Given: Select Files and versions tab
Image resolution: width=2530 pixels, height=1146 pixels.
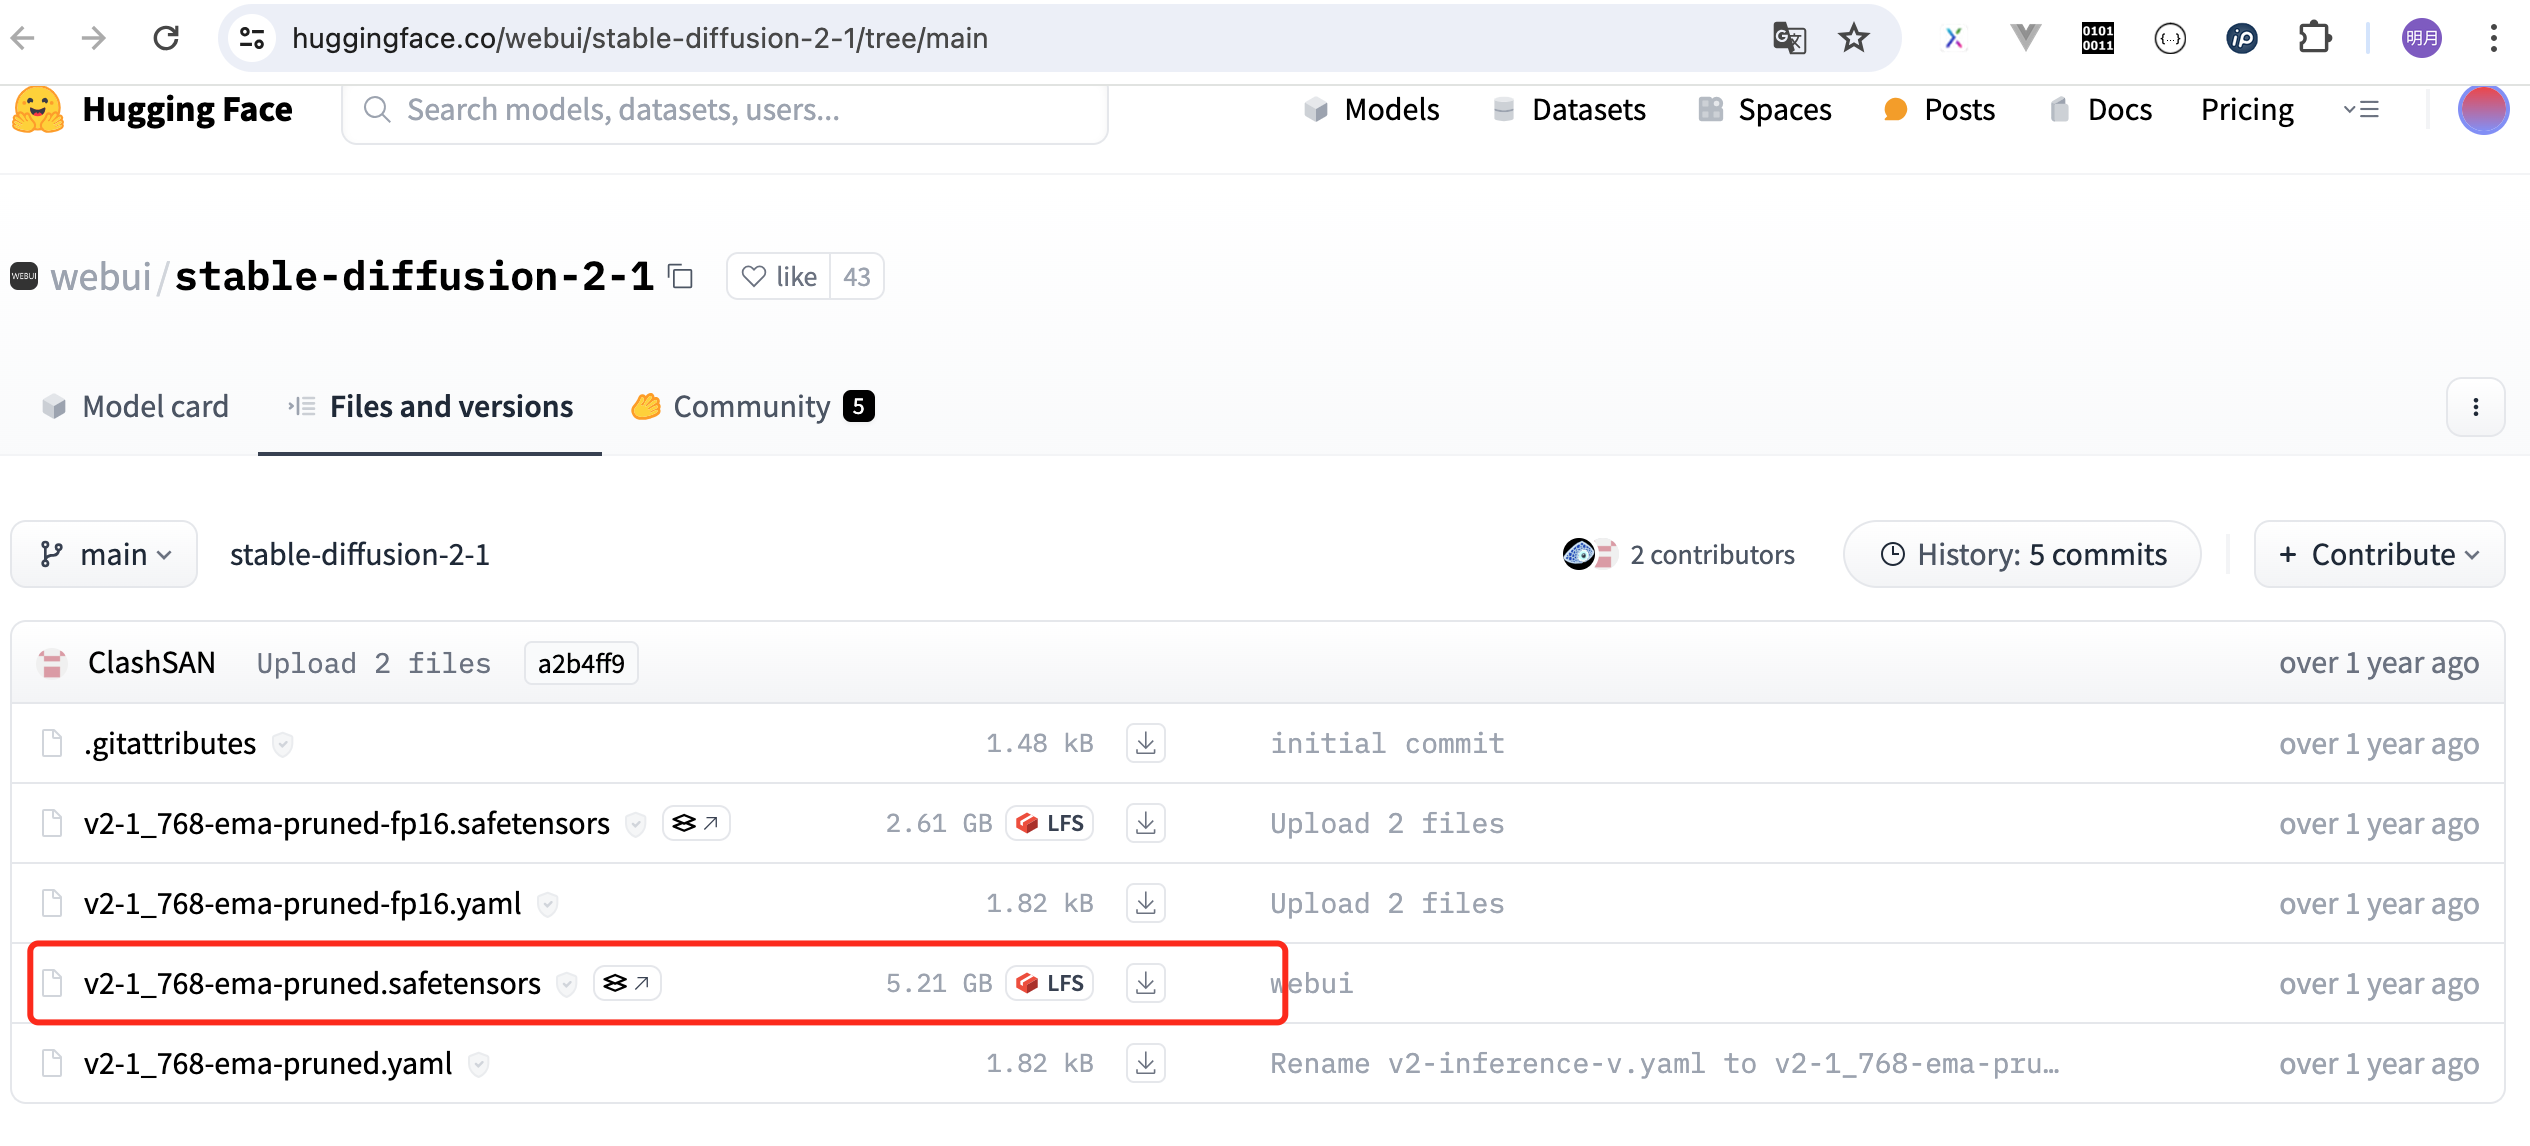Looking at the screenshot, I should [x=430, y=406].
